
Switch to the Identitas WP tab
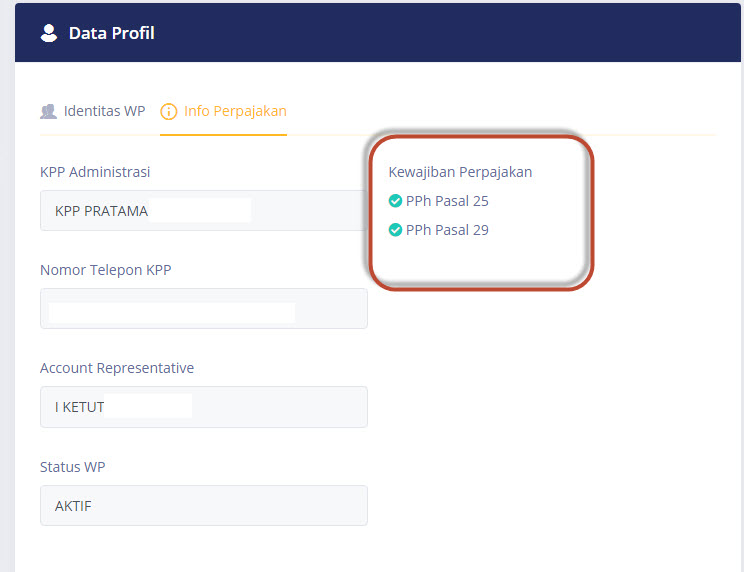pyautogui.click(x=93, y=111)
